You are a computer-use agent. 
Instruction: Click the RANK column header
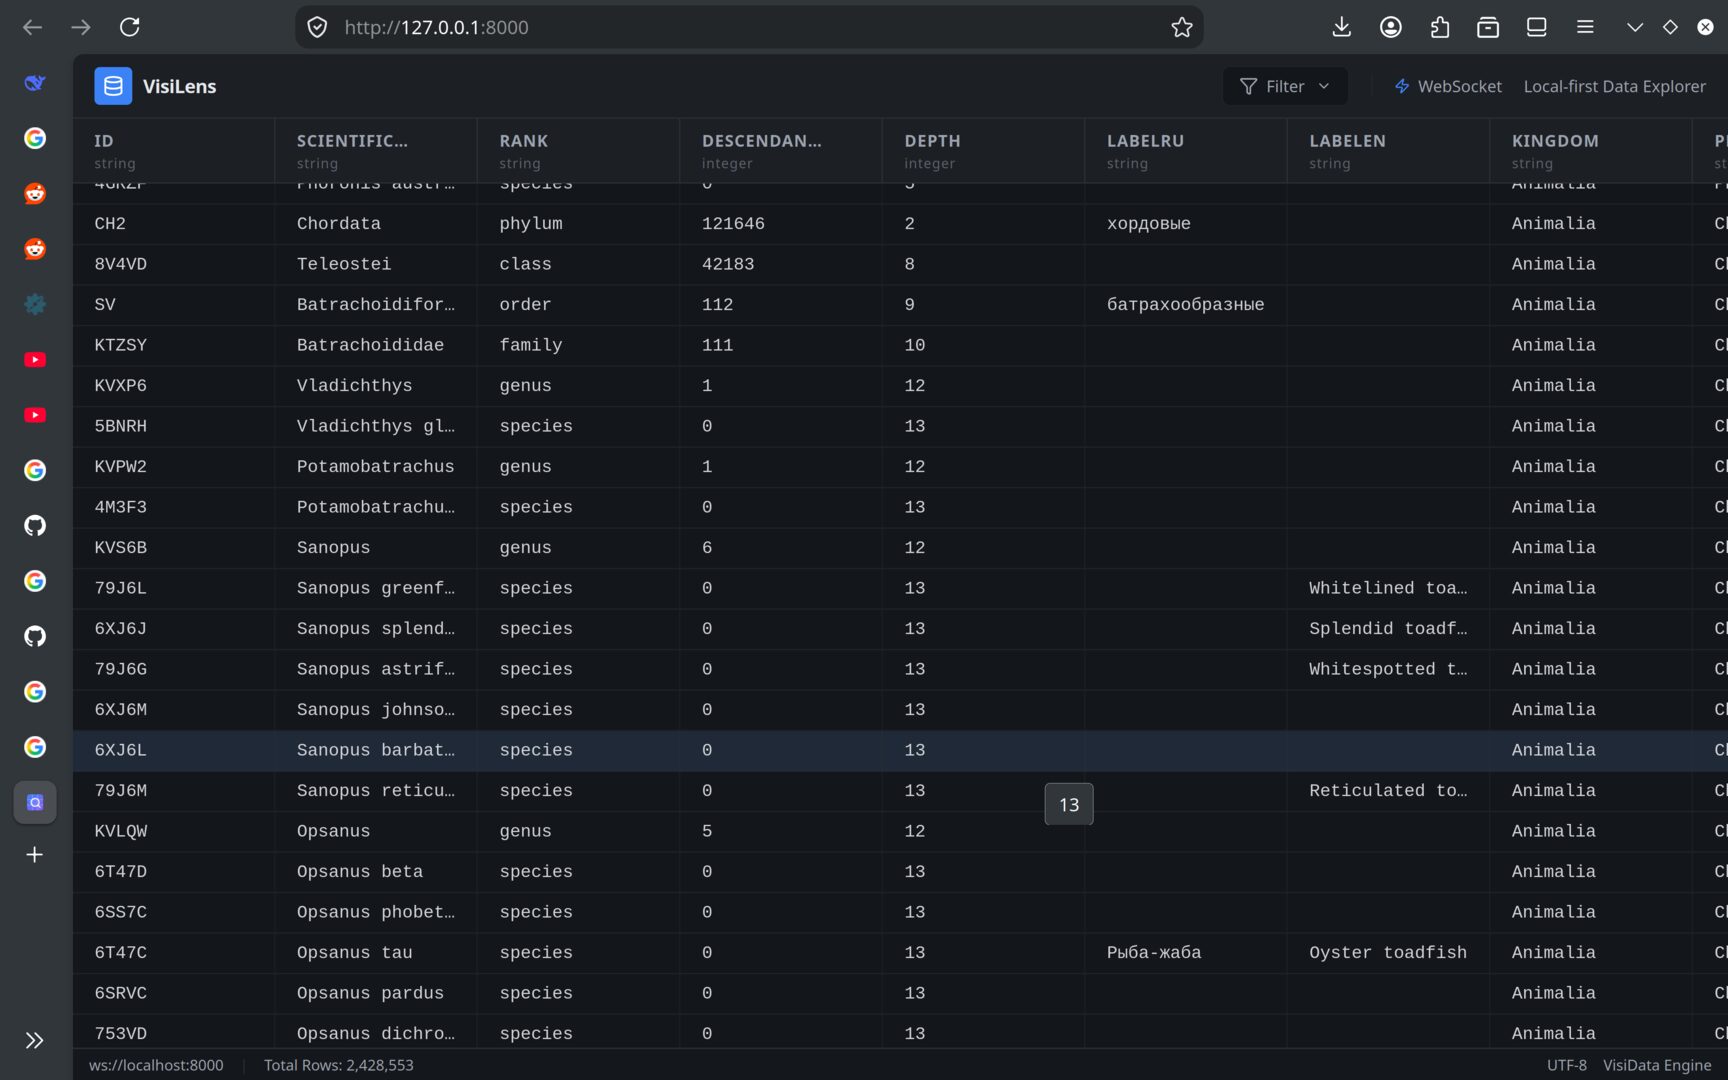578,150
